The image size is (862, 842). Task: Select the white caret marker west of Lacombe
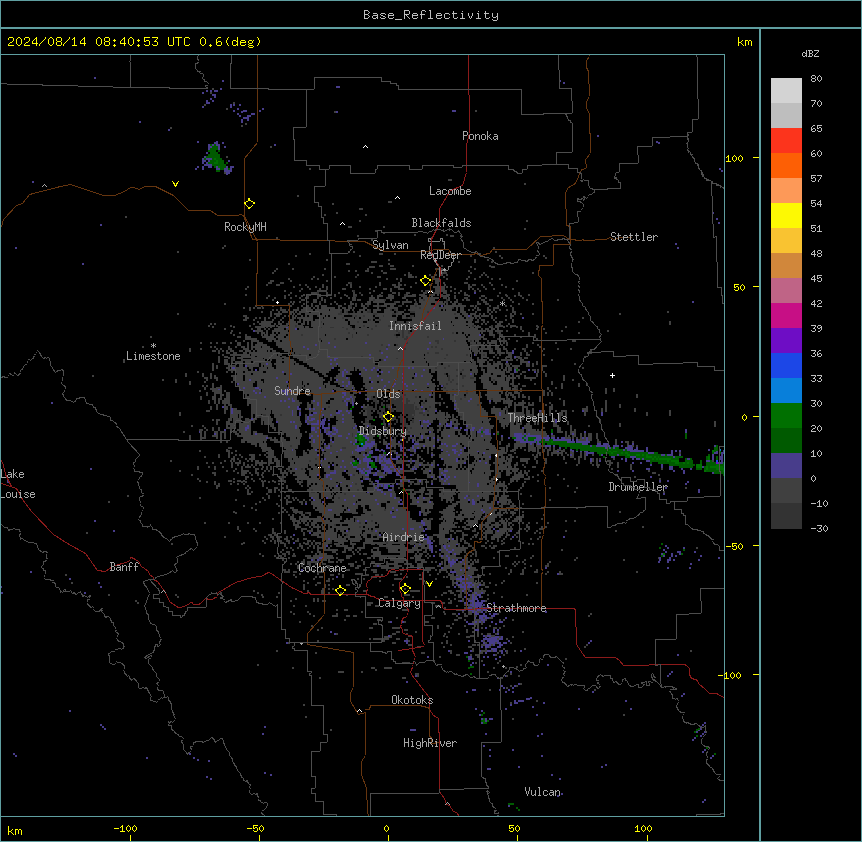tap(397, 198)
